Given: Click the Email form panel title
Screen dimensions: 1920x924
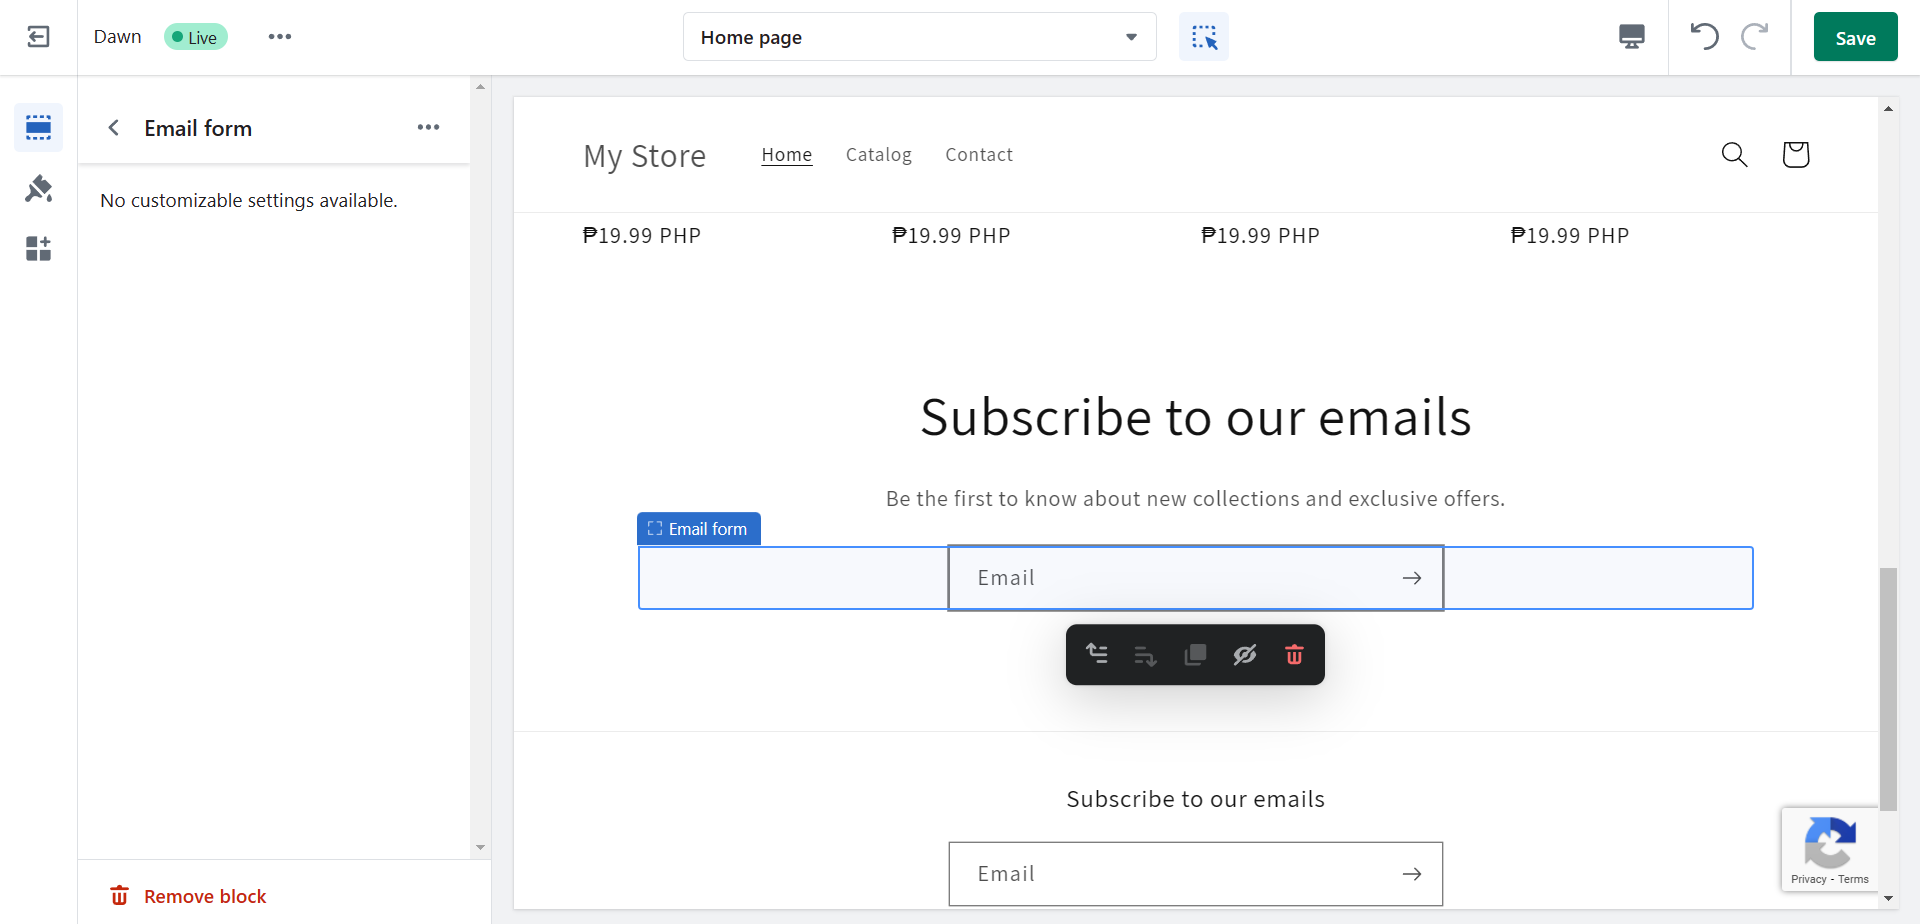Looking at the screenshot, I should 198,128.
